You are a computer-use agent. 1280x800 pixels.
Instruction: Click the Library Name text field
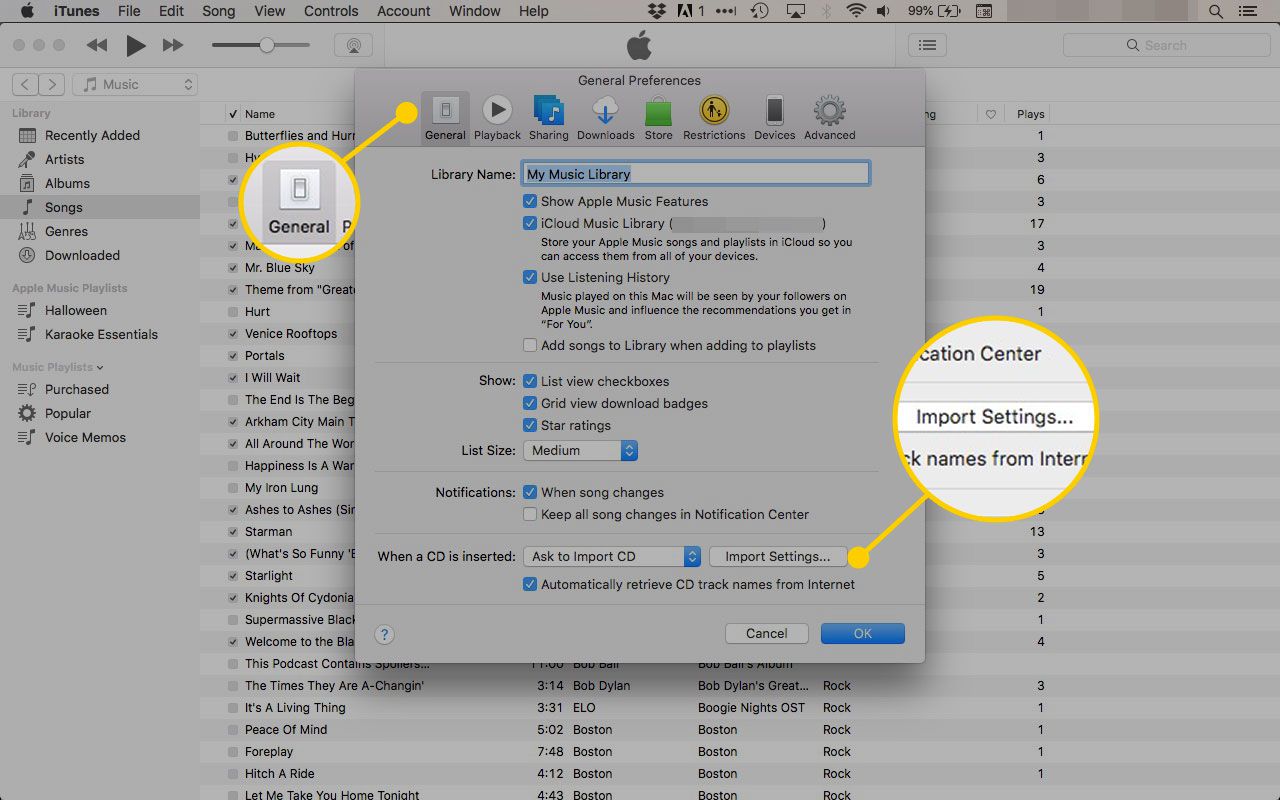(696, 174)
